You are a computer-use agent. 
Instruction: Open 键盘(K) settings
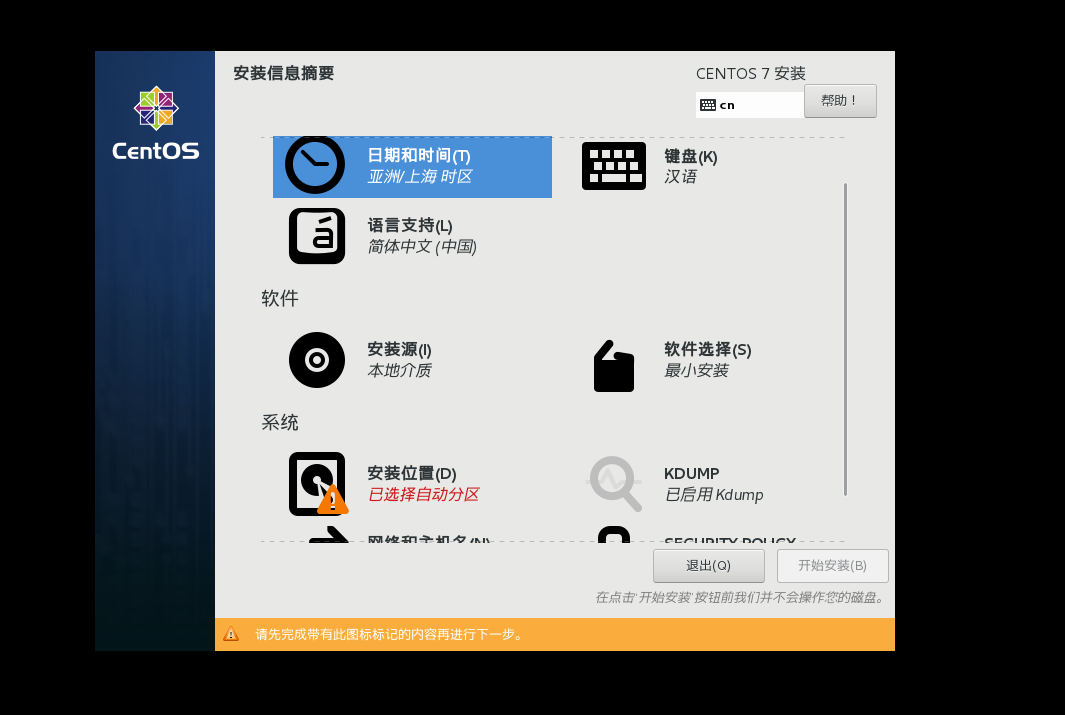pos(691,156)
